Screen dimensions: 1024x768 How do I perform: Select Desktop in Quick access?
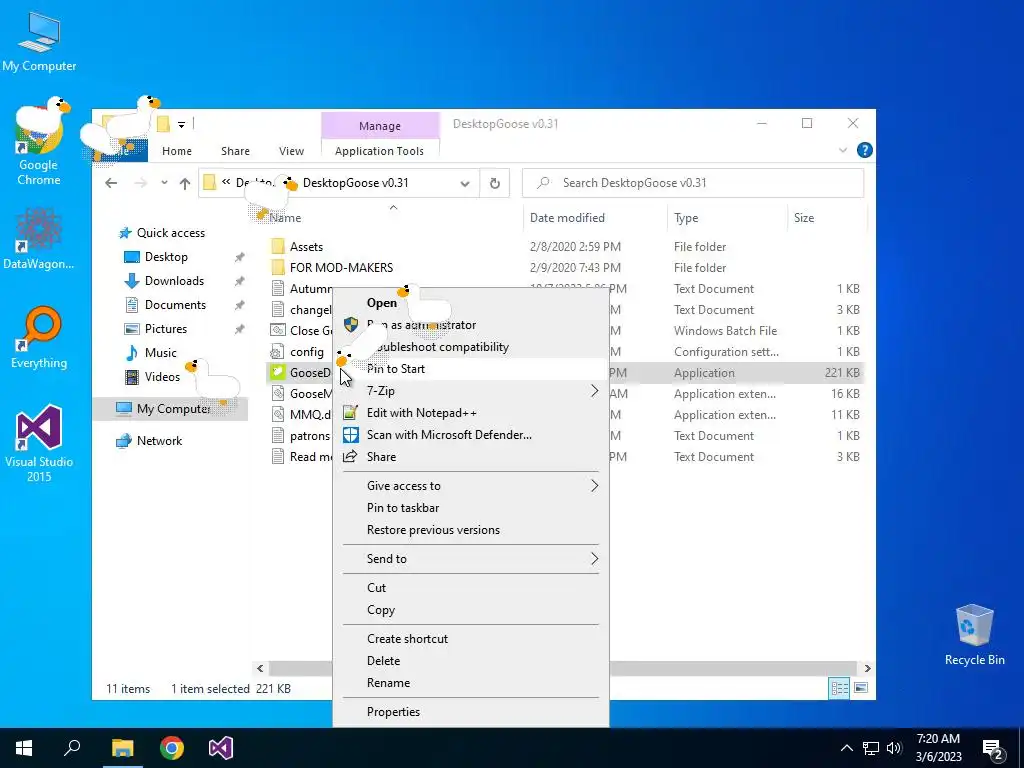(166, 257)
